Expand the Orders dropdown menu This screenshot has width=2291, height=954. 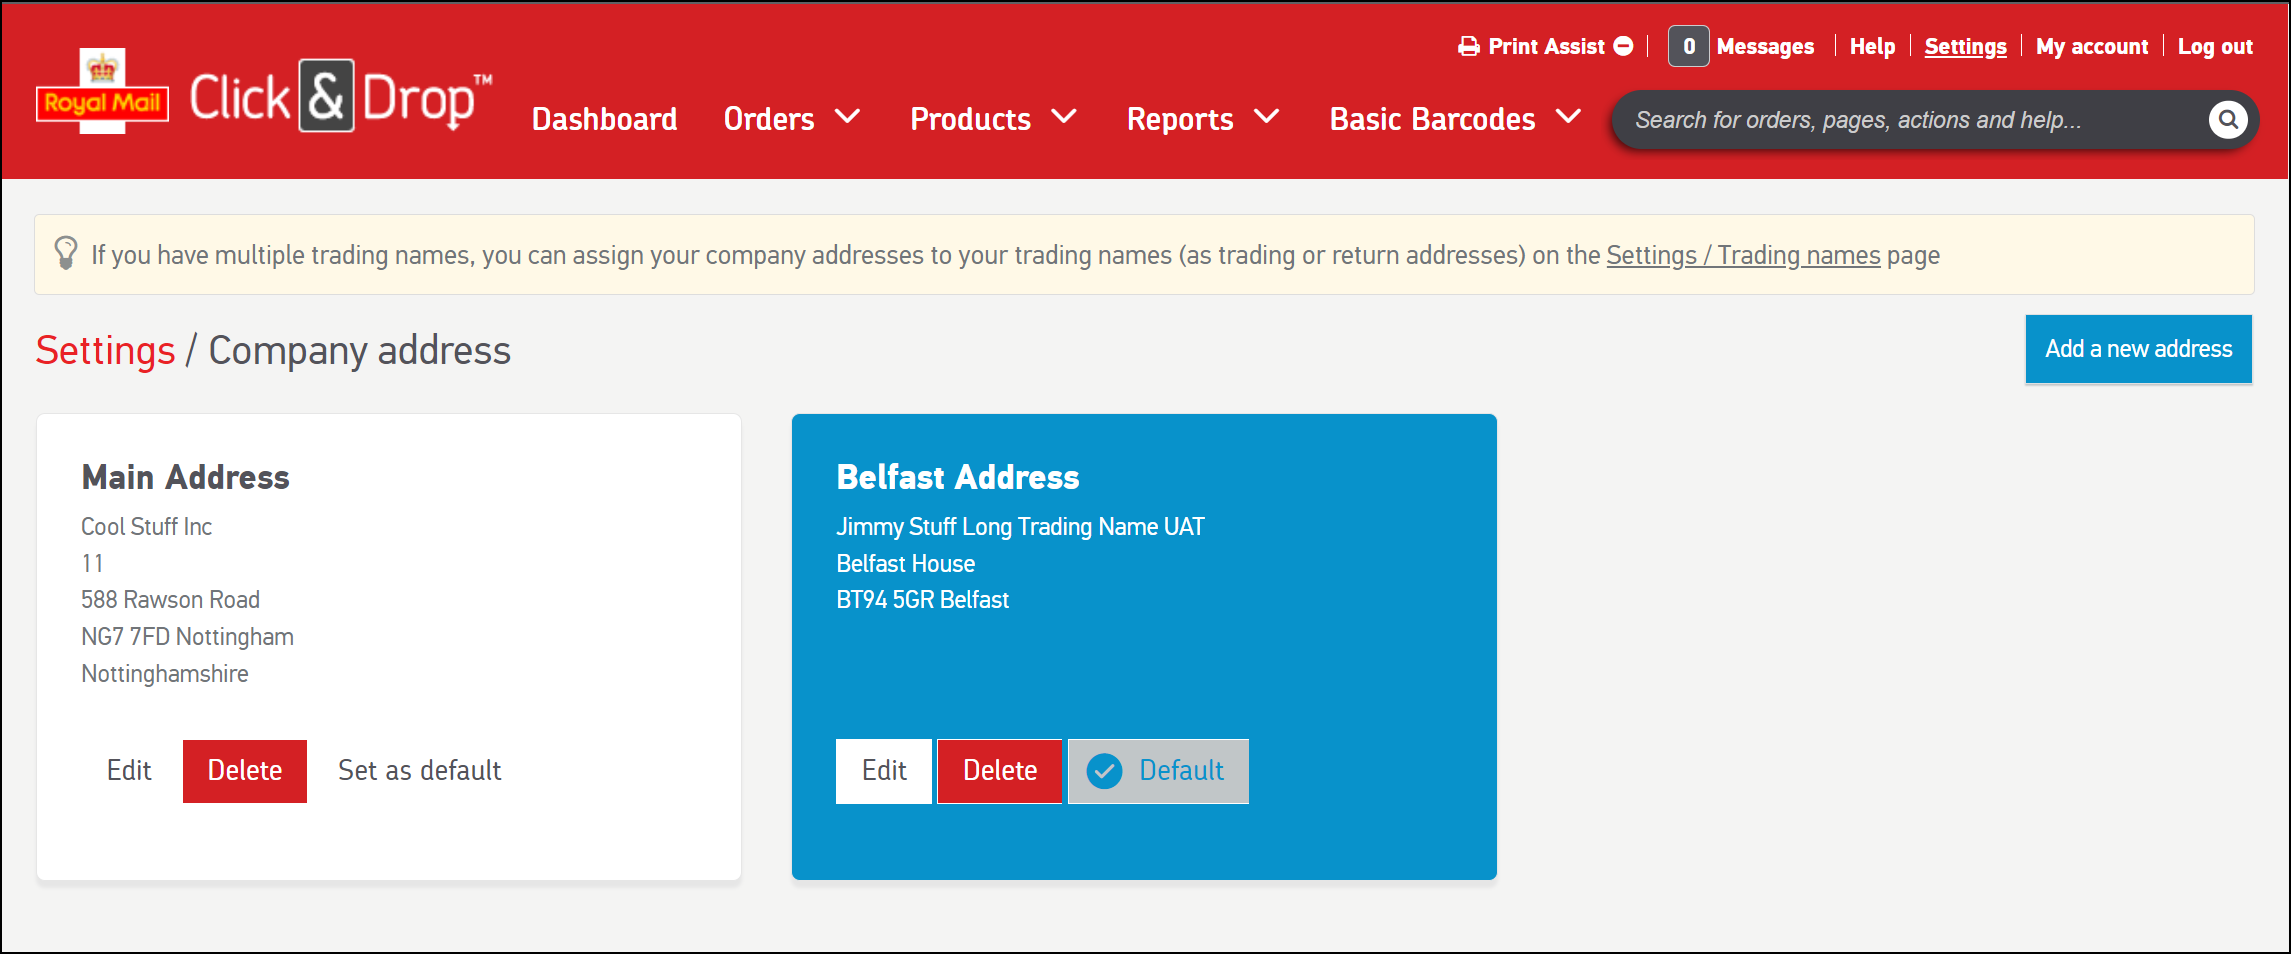click(x=791, y=119)
